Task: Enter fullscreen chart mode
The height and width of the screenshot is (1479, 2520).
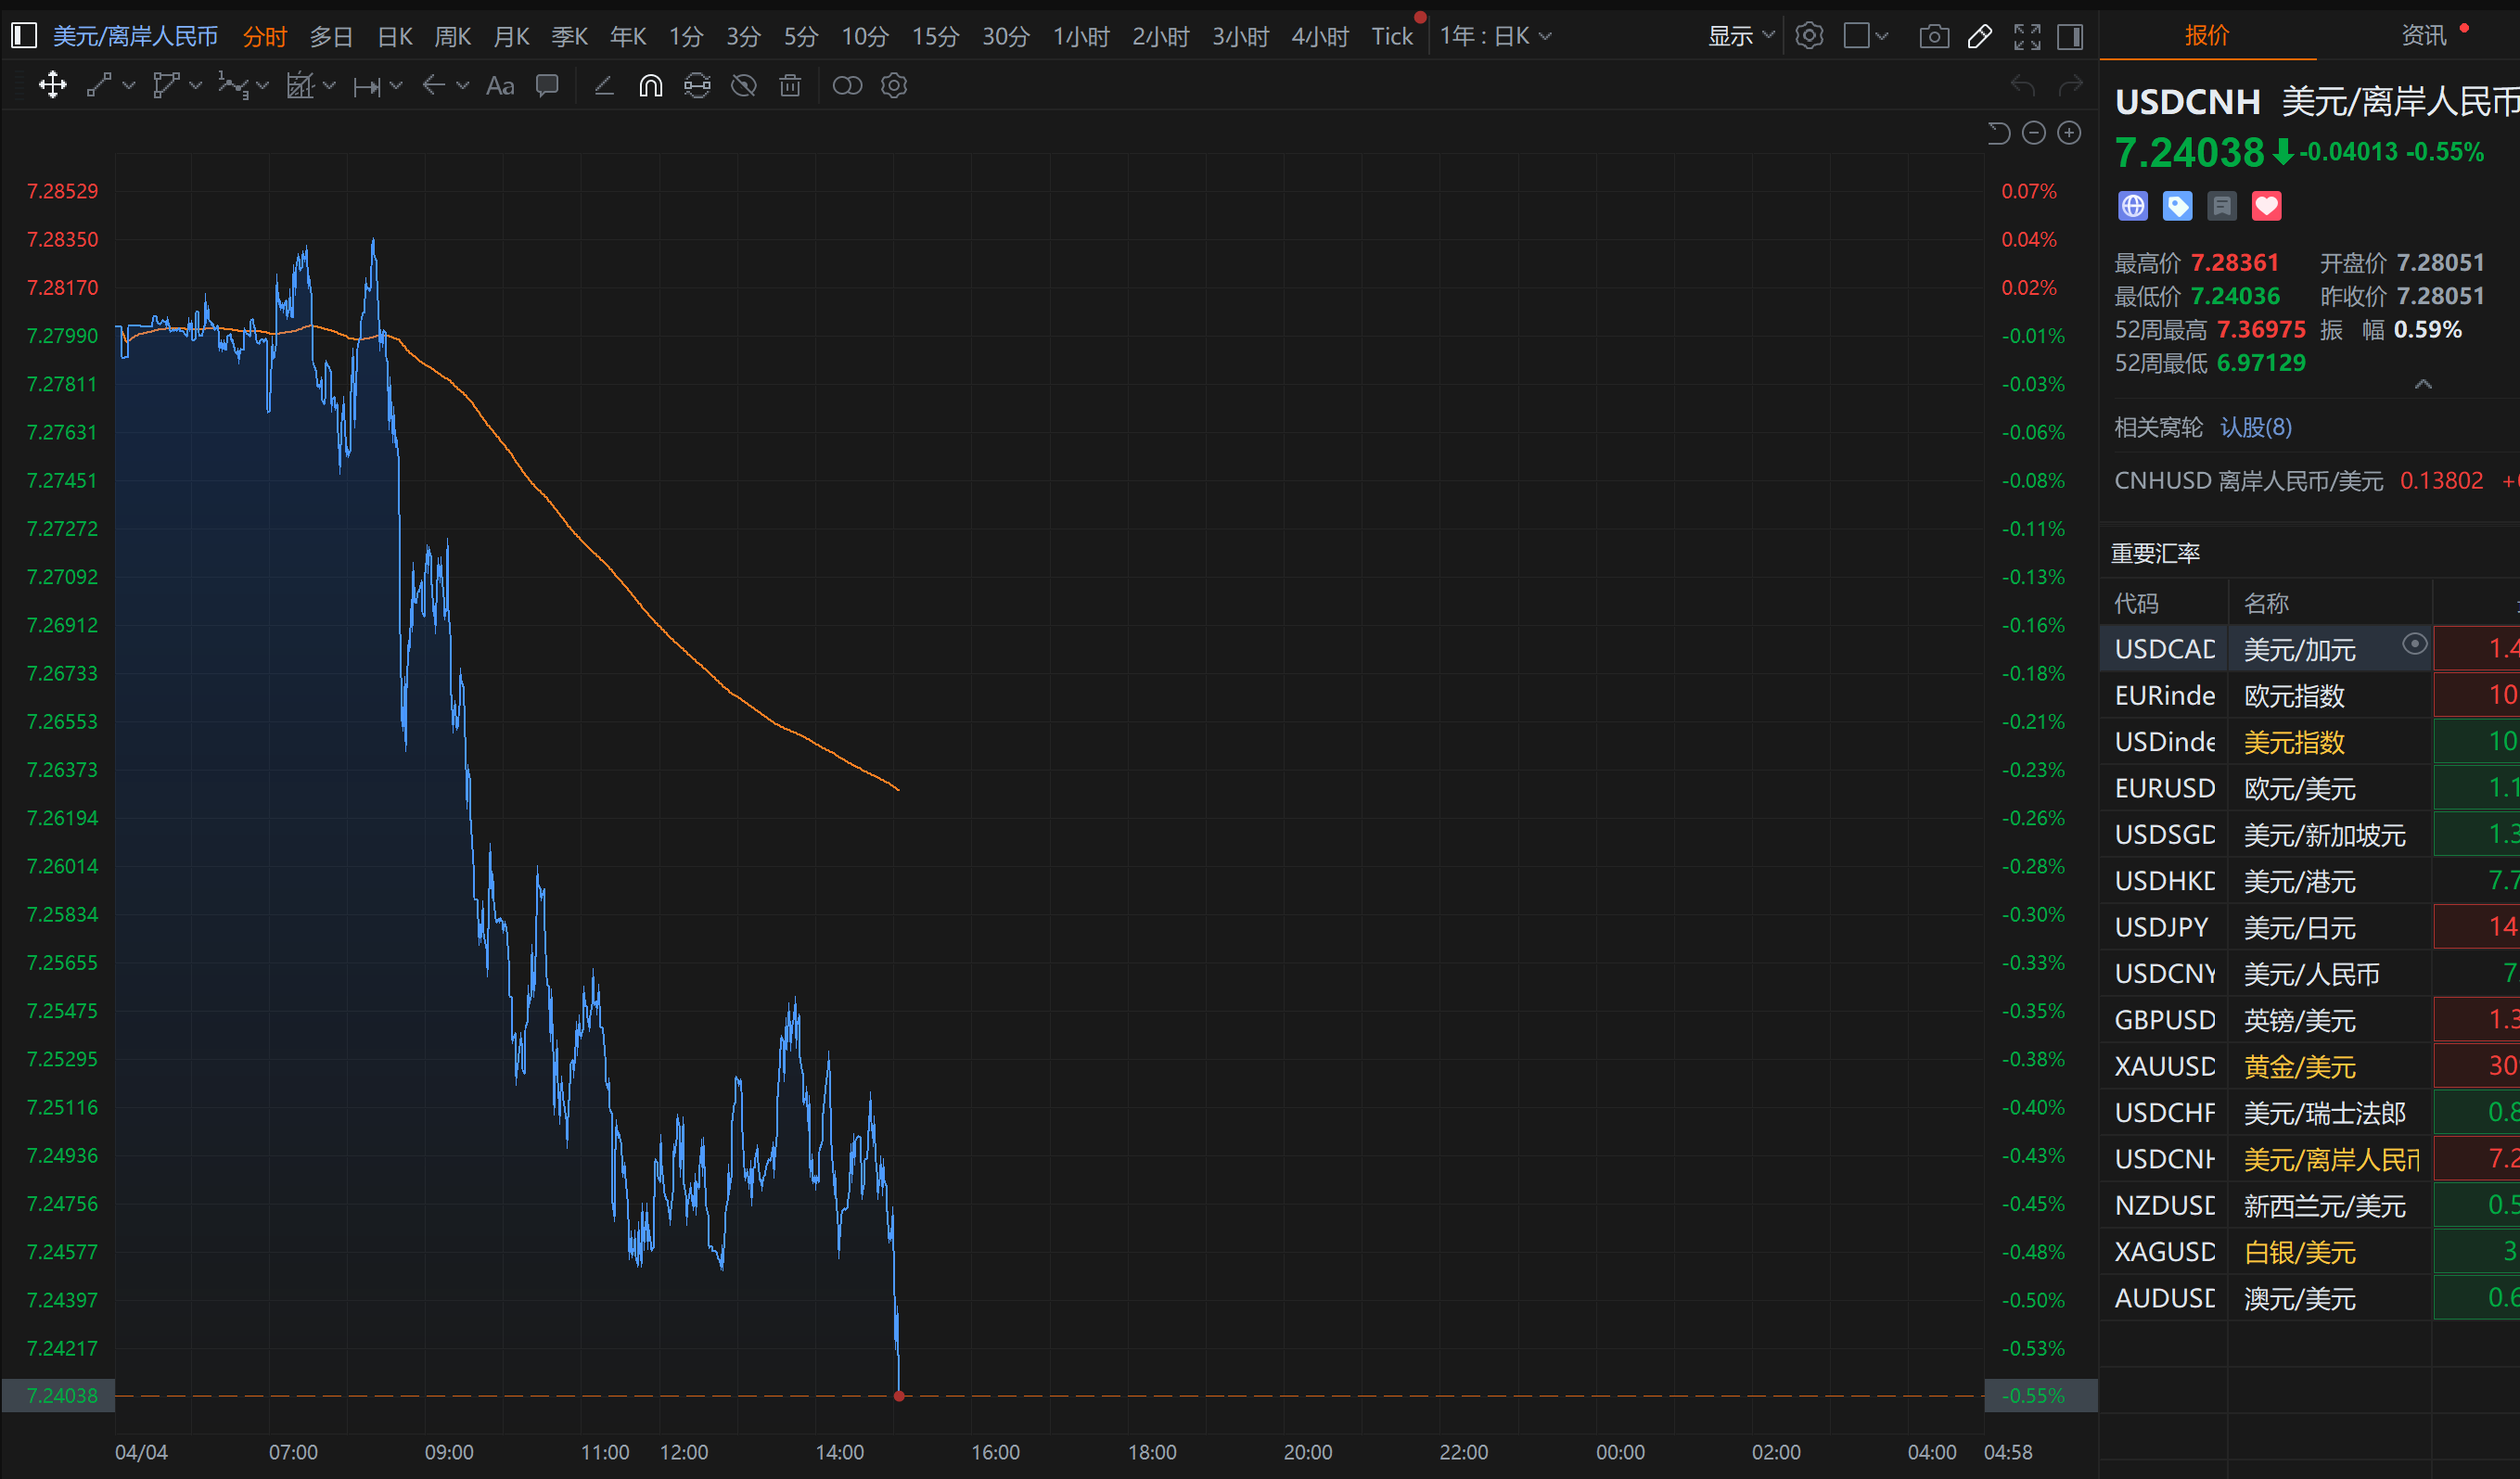Action: point(2026,37)
